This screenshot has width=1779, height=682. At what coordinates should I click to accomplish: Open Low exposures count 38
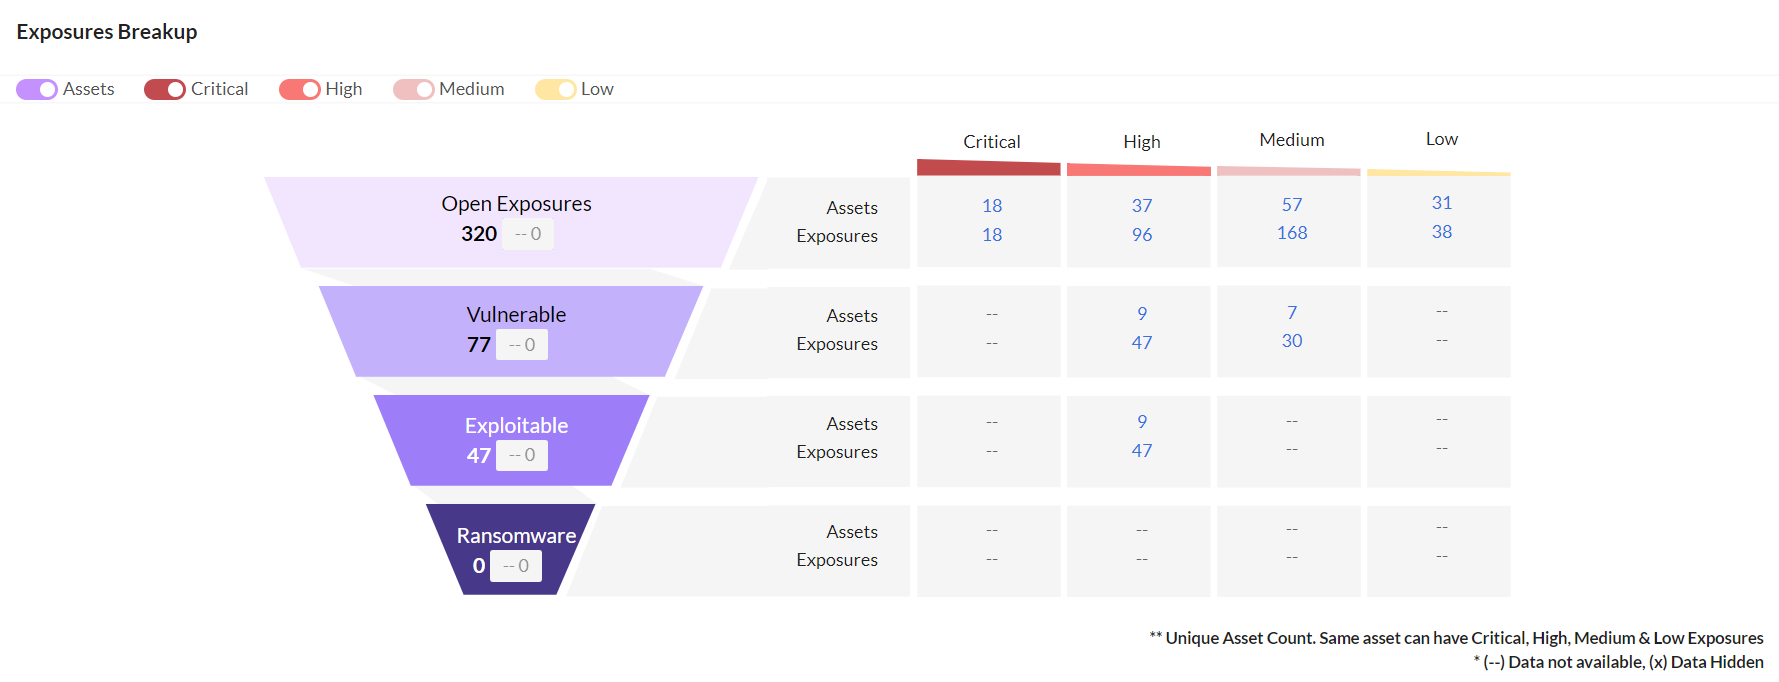pyautogui.click(x=1442, y=232)
